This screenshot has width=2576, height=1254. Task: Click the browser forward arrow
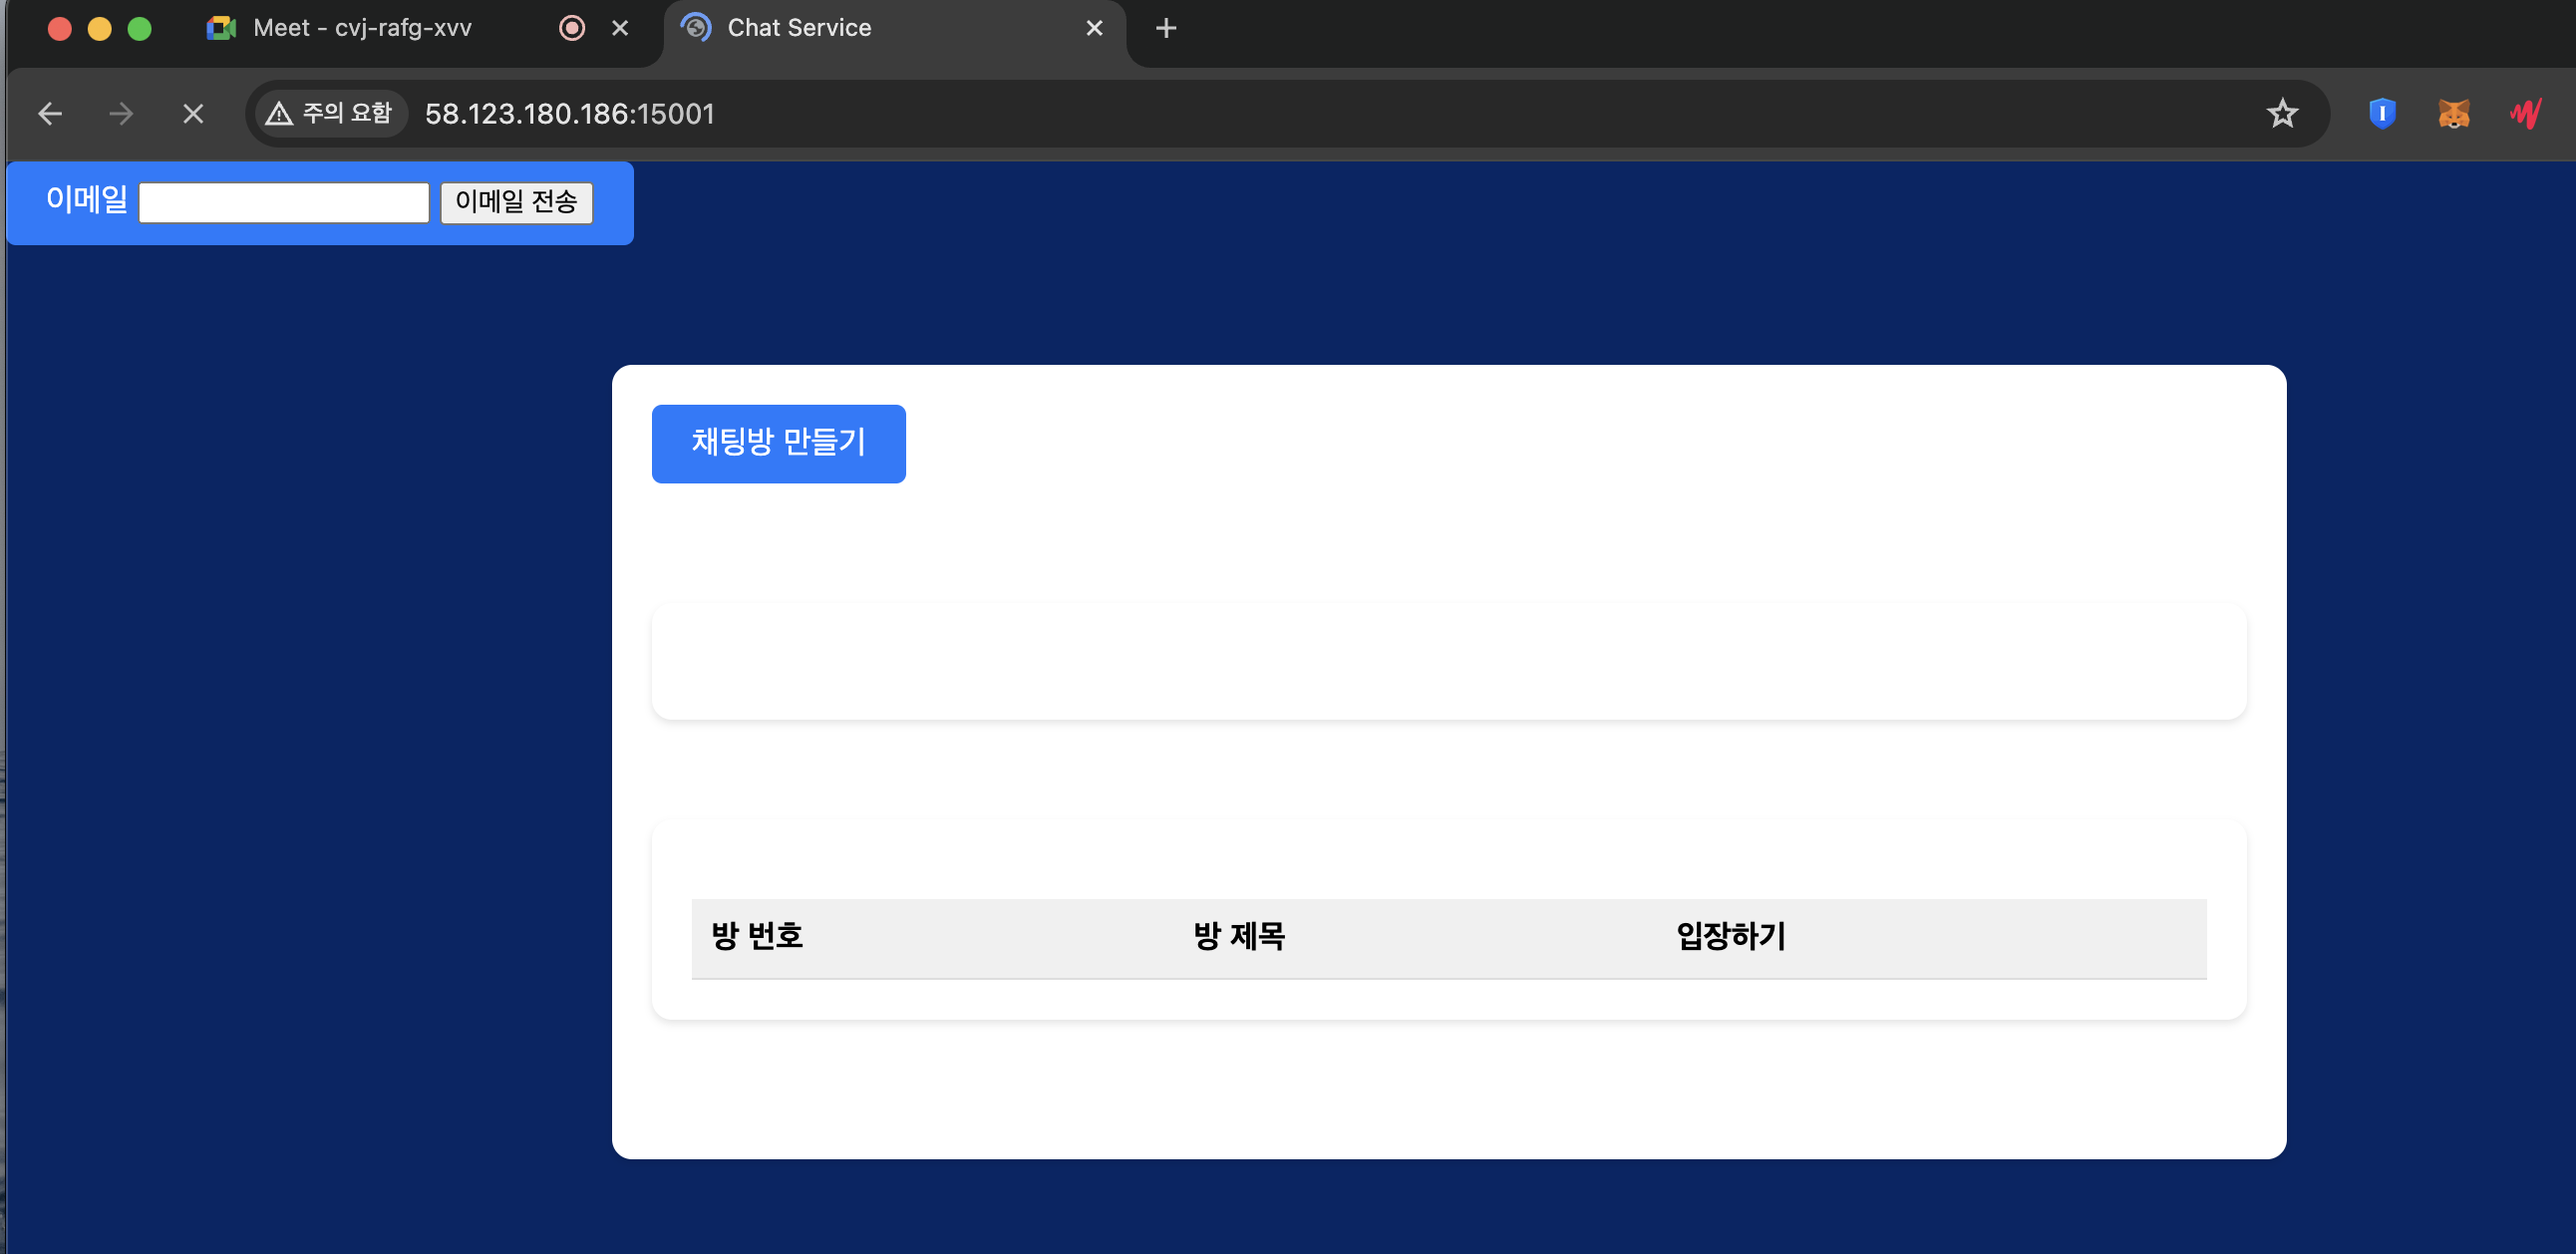(121, 114)
